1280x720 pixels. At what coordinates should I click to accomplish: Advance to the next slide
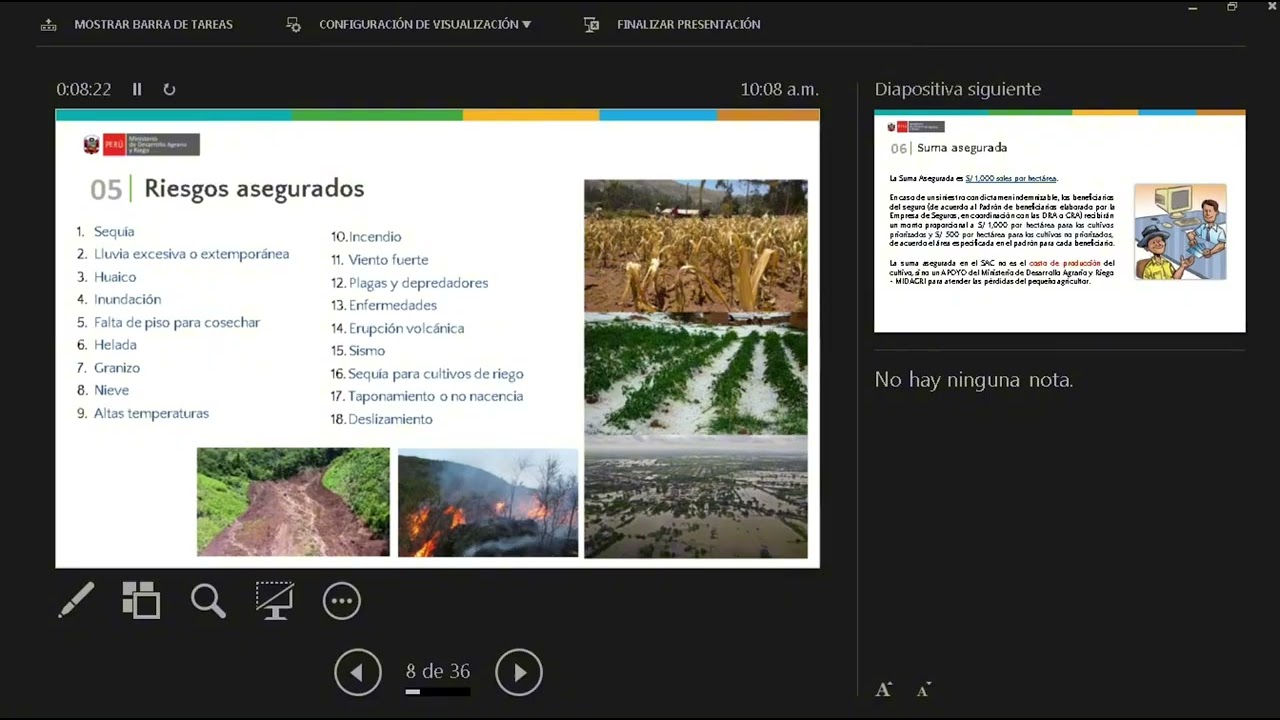(519, 672)
